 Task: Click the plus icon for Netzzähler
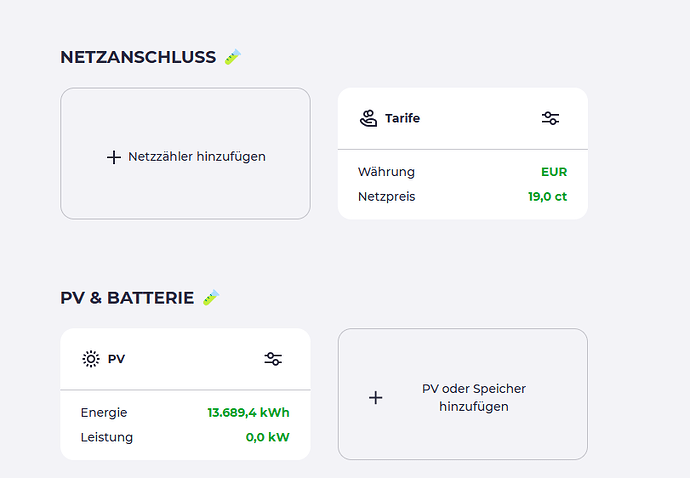point(113,157)
